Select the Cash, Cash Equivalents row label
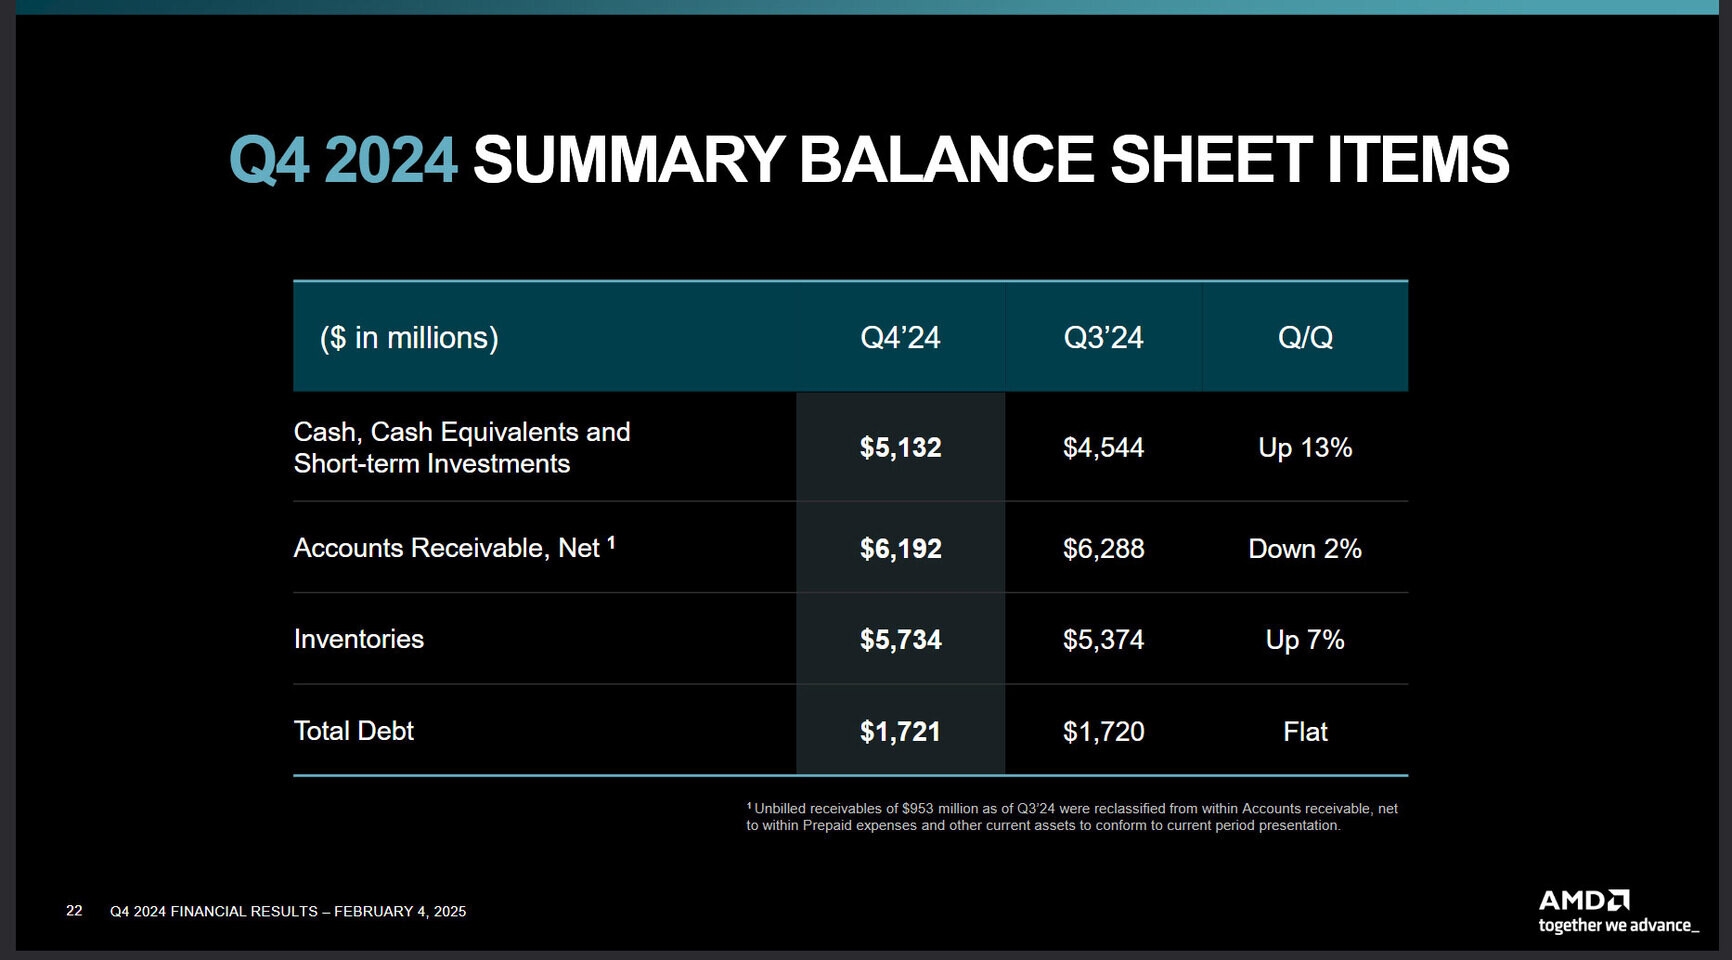 click(x=461, y=447)
